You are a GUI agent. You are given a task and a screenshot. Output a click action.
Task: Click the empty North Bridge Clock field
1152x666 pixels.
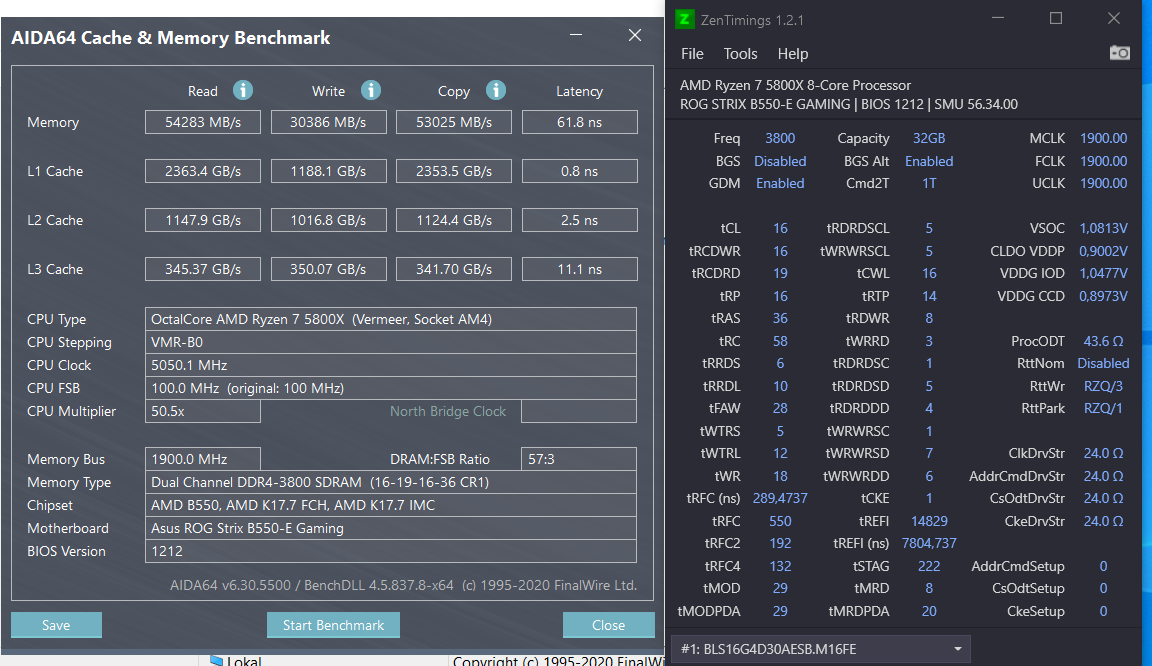point(579,411)
